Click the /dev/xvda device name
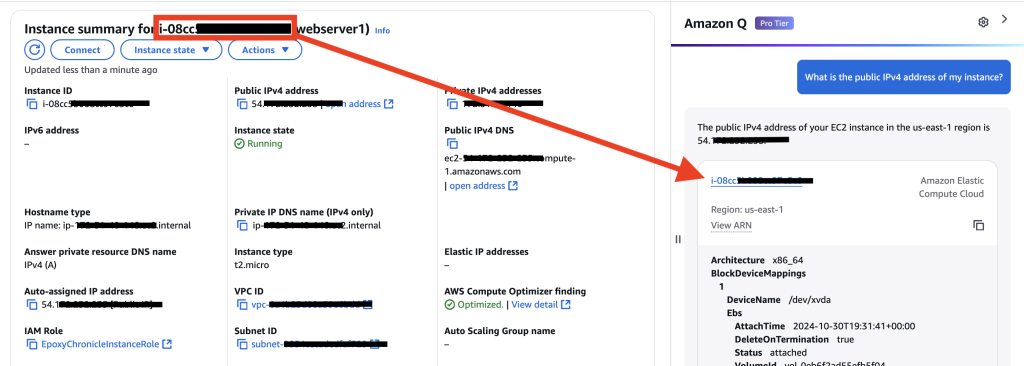 click(x=810, y=299)
